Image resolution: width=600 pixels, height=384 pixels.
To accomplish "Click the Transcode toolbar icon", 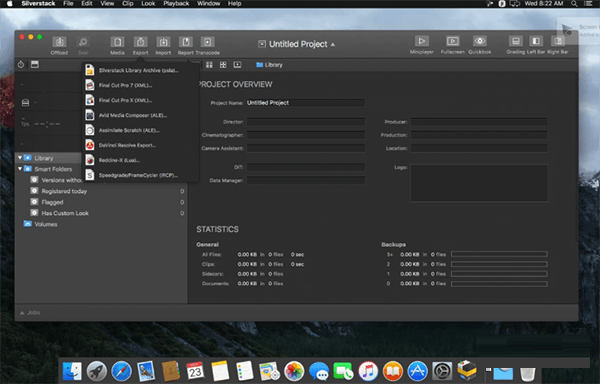I will tap(207, 42).
